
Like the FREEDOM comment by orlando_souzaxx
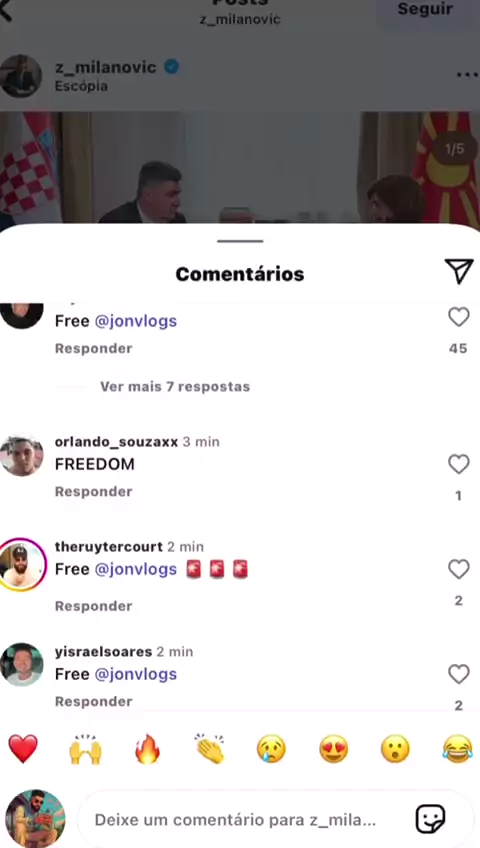coord(458,464)
